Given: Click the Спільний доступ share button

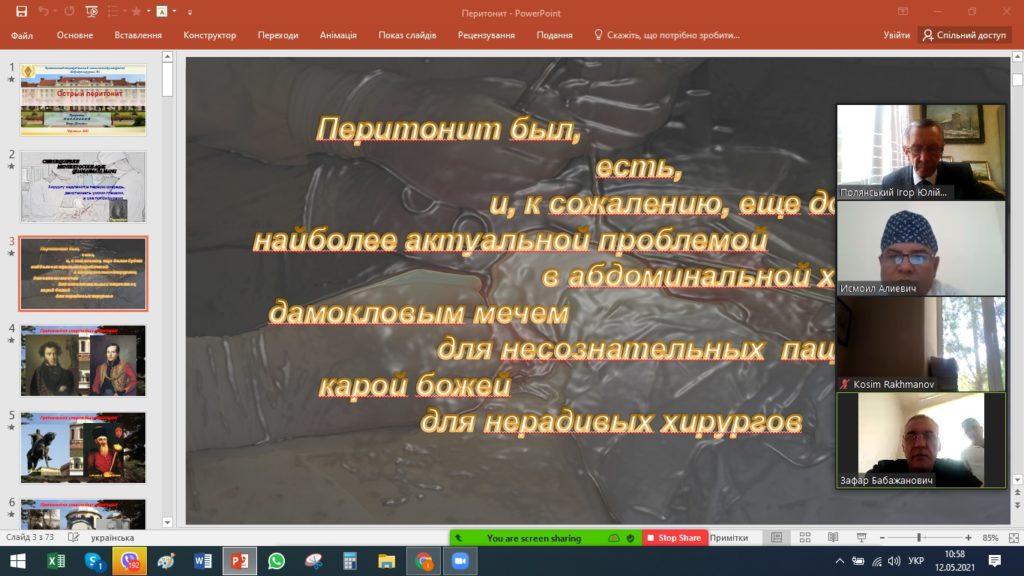Looking at the screenshot, I should pyautogui.click(x=964, y=35).
